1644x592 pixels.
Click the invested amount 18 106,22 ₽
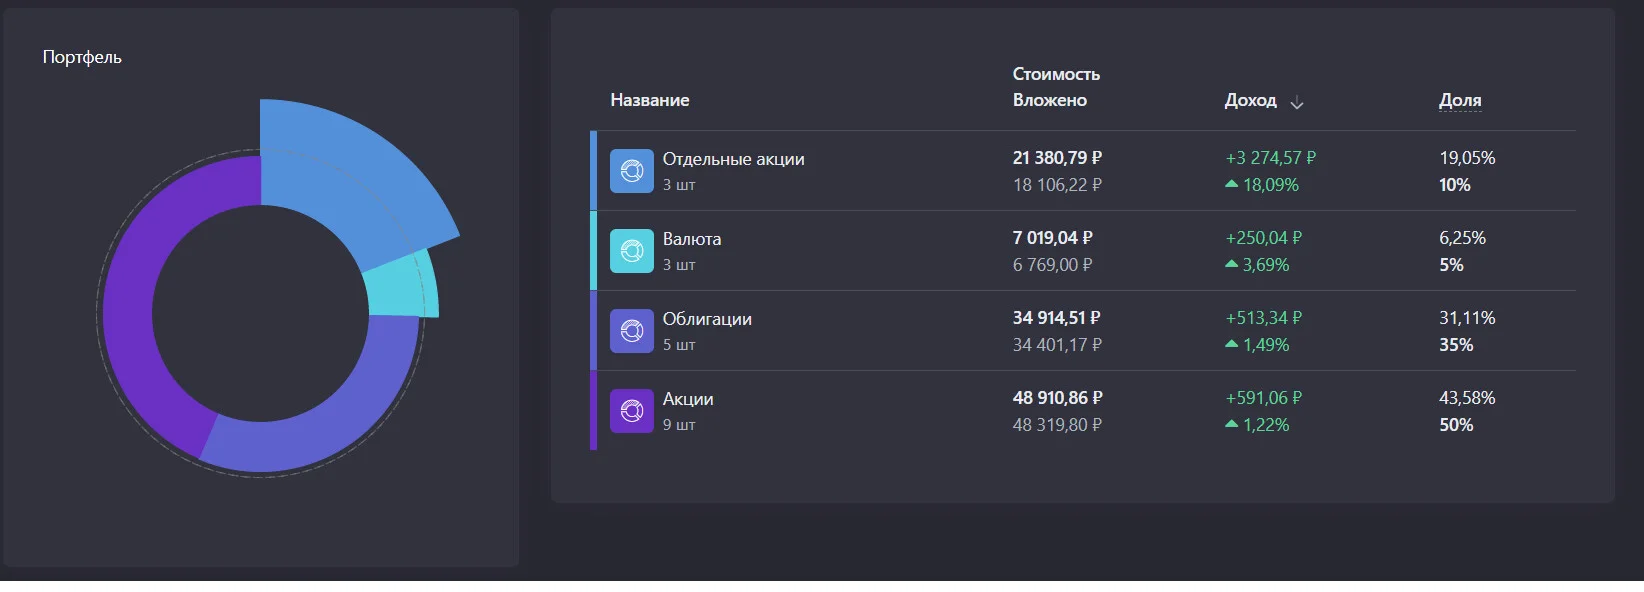click(x=1057, y=185)
